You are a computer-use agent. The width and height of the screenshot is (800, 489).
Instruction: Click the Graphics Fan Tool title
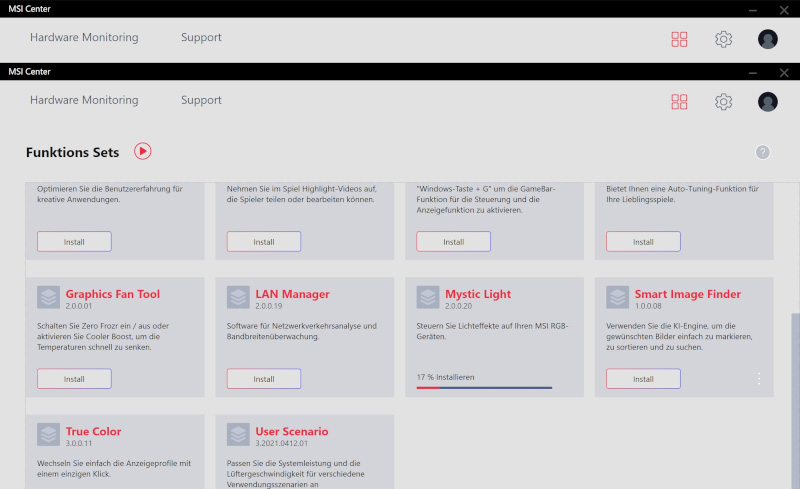click(x=113, y=294)
